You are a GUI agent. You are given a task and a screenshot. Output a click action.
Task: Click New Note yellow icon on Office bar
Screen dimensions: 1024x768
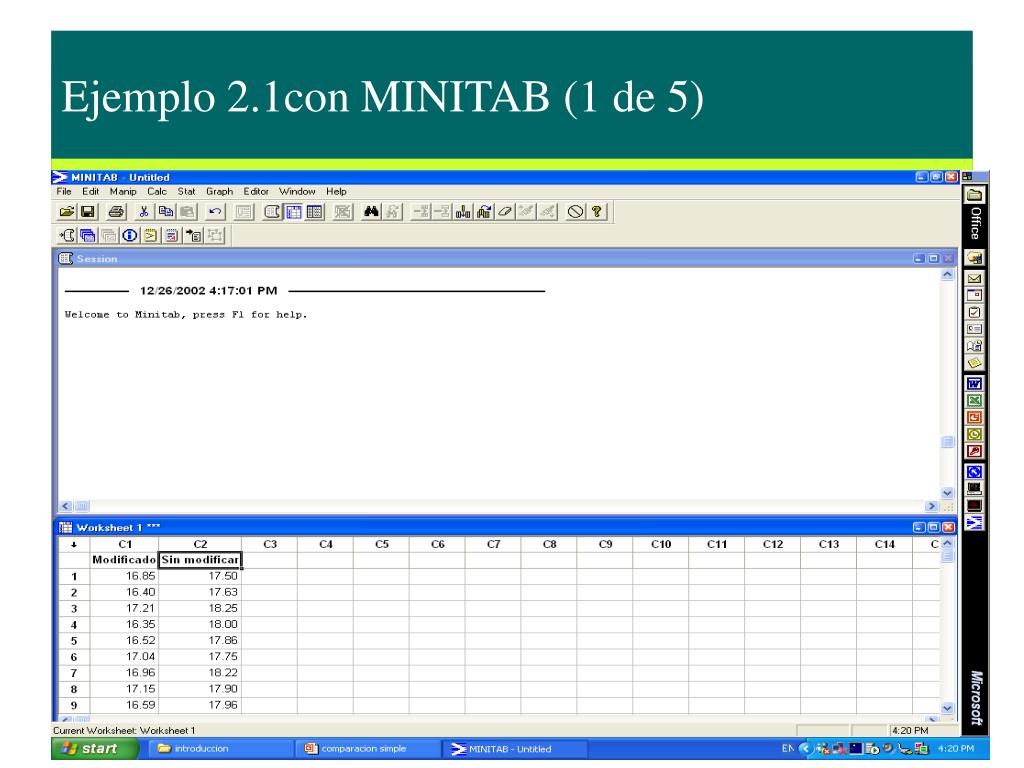pos(974,363)
